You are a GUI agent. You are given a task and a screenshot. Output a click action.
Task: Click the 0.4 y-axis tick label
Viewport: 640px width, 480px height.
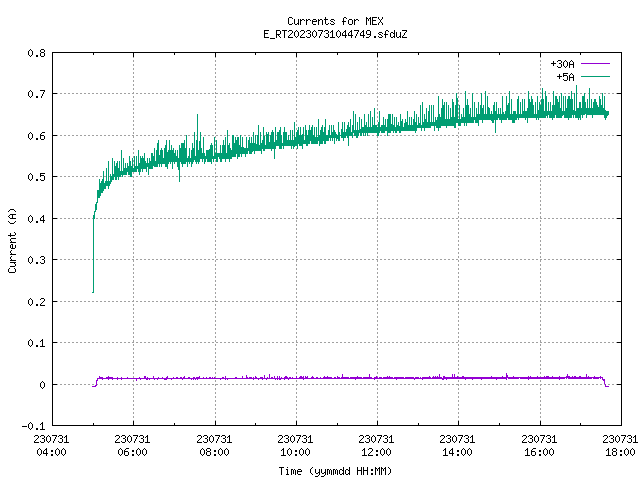click(36, 219)
